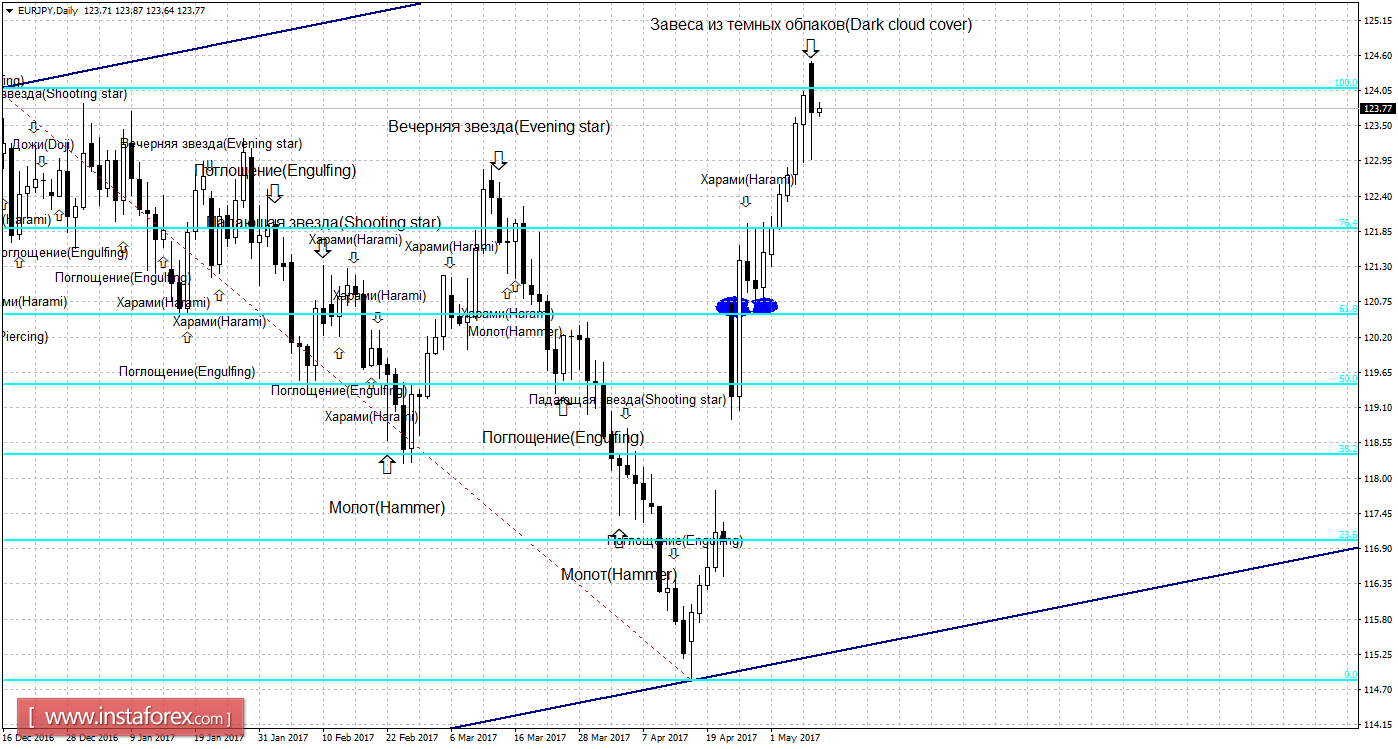Image resolution: width=1398 pixels, height=749 pixels.
Task: Click the 116.35 price on the axis
Action: [x=1378, y=584]
